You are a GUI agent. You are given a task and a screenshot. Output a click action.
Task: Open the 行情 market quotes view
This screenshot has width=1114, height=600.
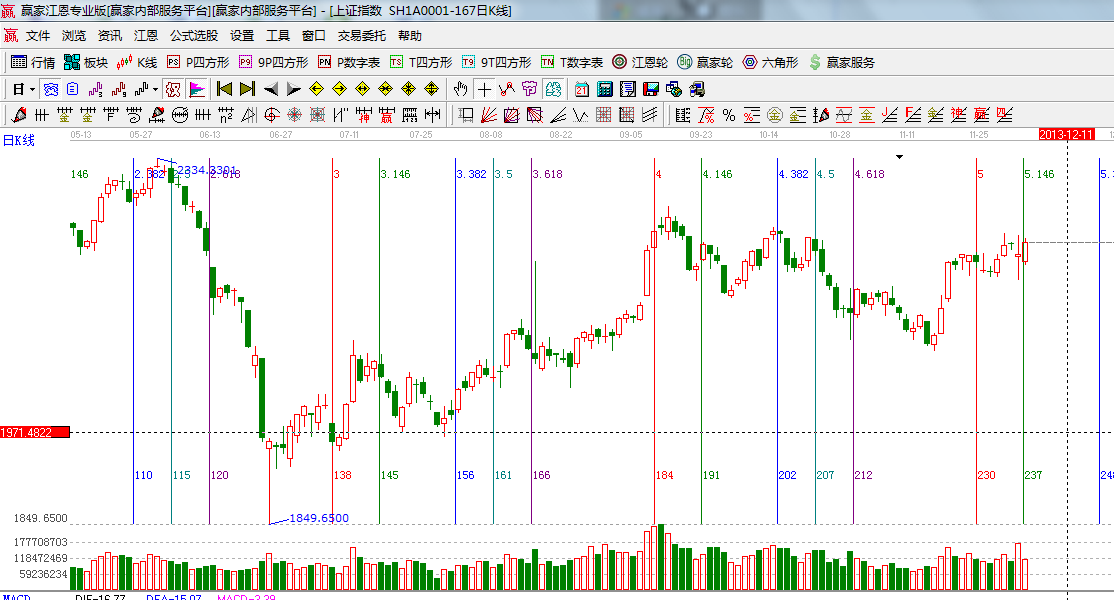33,62
